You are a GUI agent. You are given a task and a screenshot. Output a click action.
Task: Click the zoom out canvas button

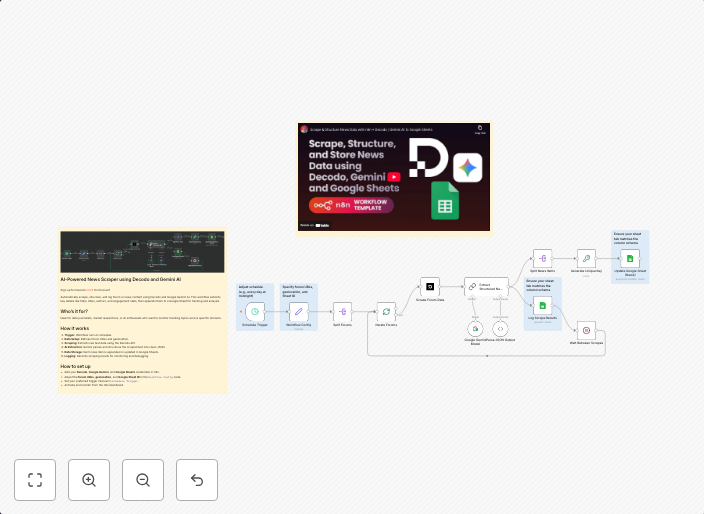143,480
